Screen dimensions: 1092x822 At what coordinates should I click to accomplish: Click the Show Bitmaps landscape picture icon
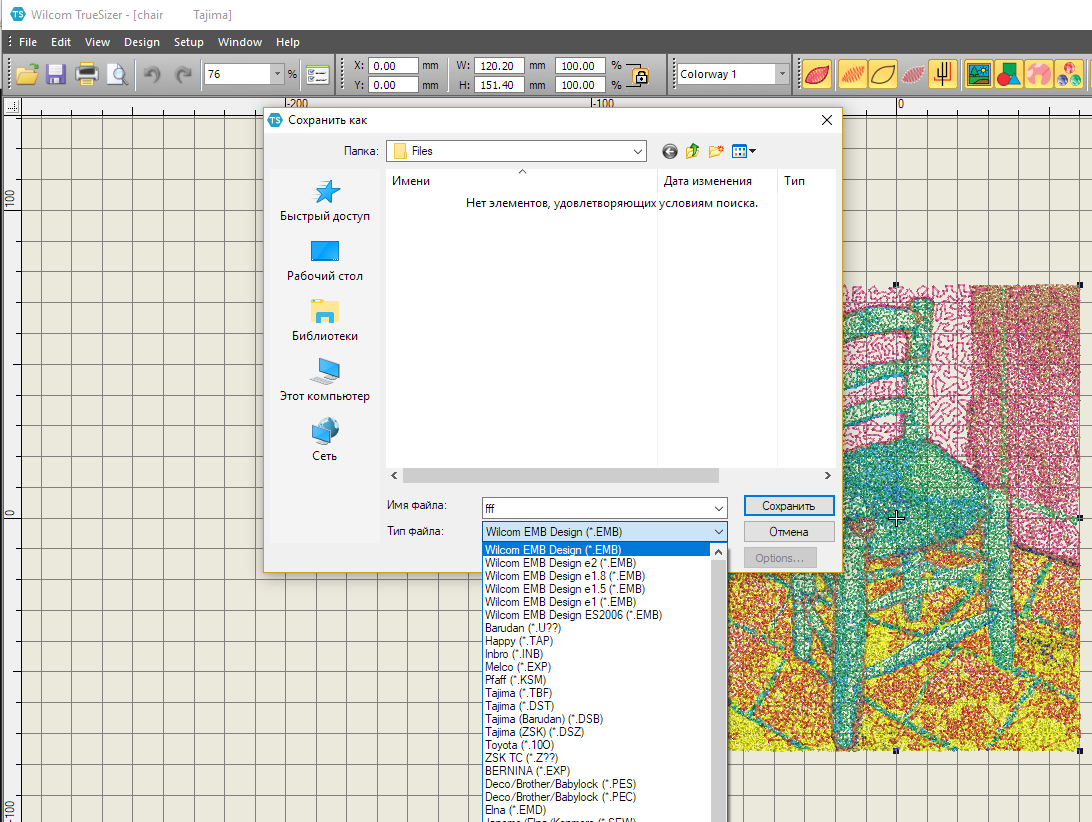[978, 74]
